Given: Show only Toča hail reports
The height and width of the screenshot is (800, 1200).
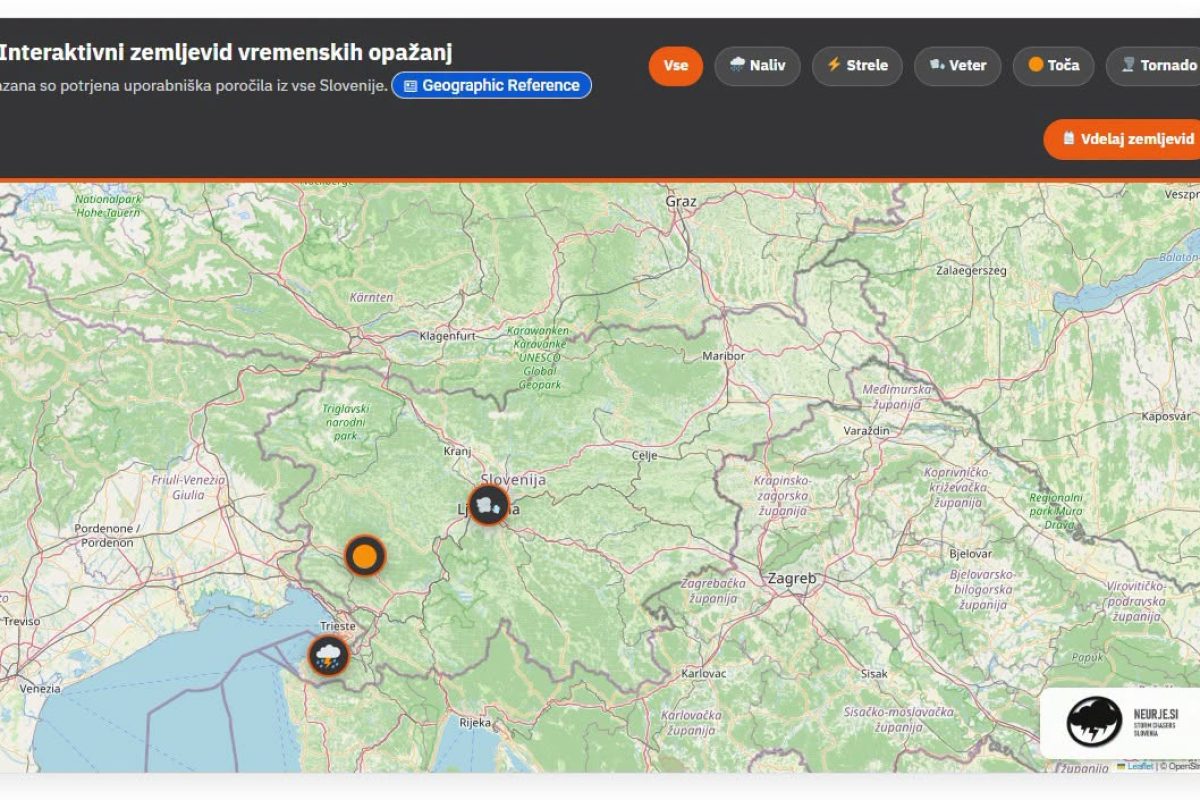Looking at the screenshot, I should [x=1053, y=66].
